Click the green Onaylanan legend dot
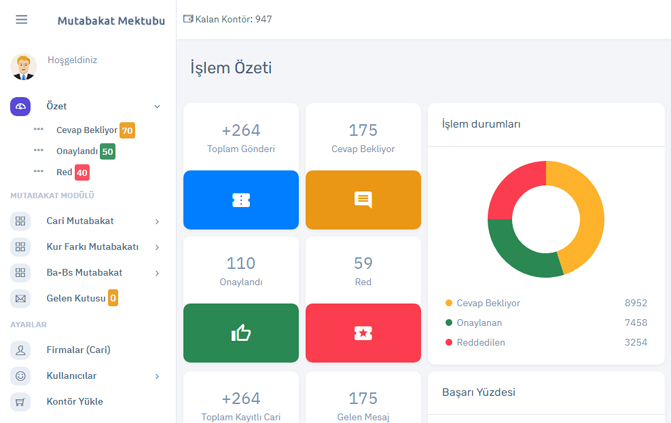671x423 pixels. coord(449,323)
